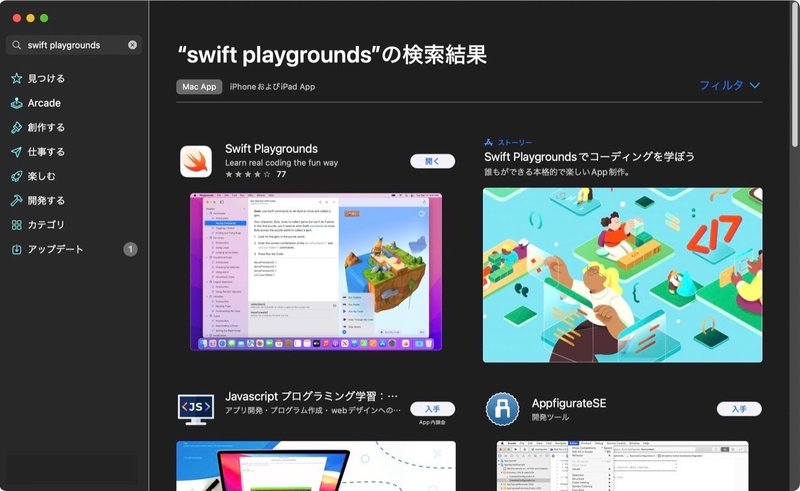Click the paper plane icon beside 仕事する
This screenshot has width=800, height=491.
[x=17, y=152]
